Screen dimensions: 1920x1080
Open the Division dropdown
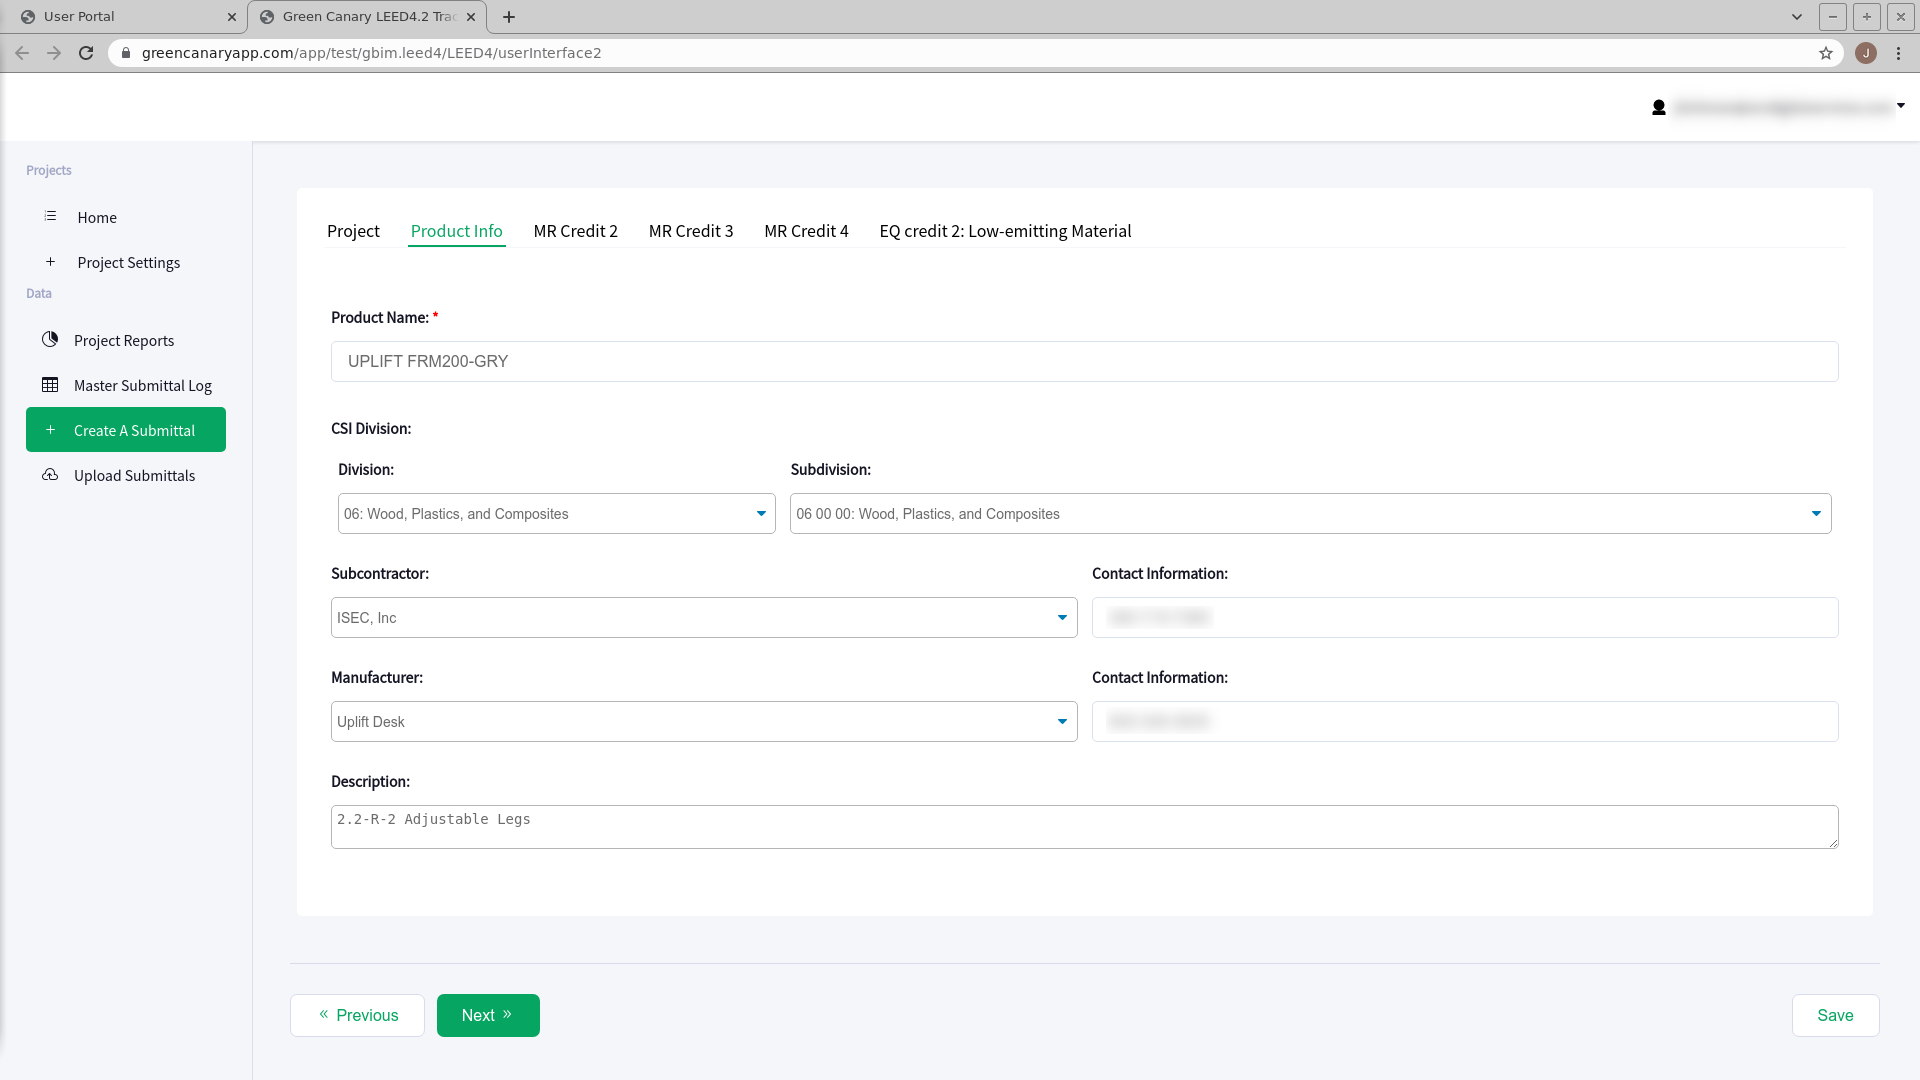[556, 513]
